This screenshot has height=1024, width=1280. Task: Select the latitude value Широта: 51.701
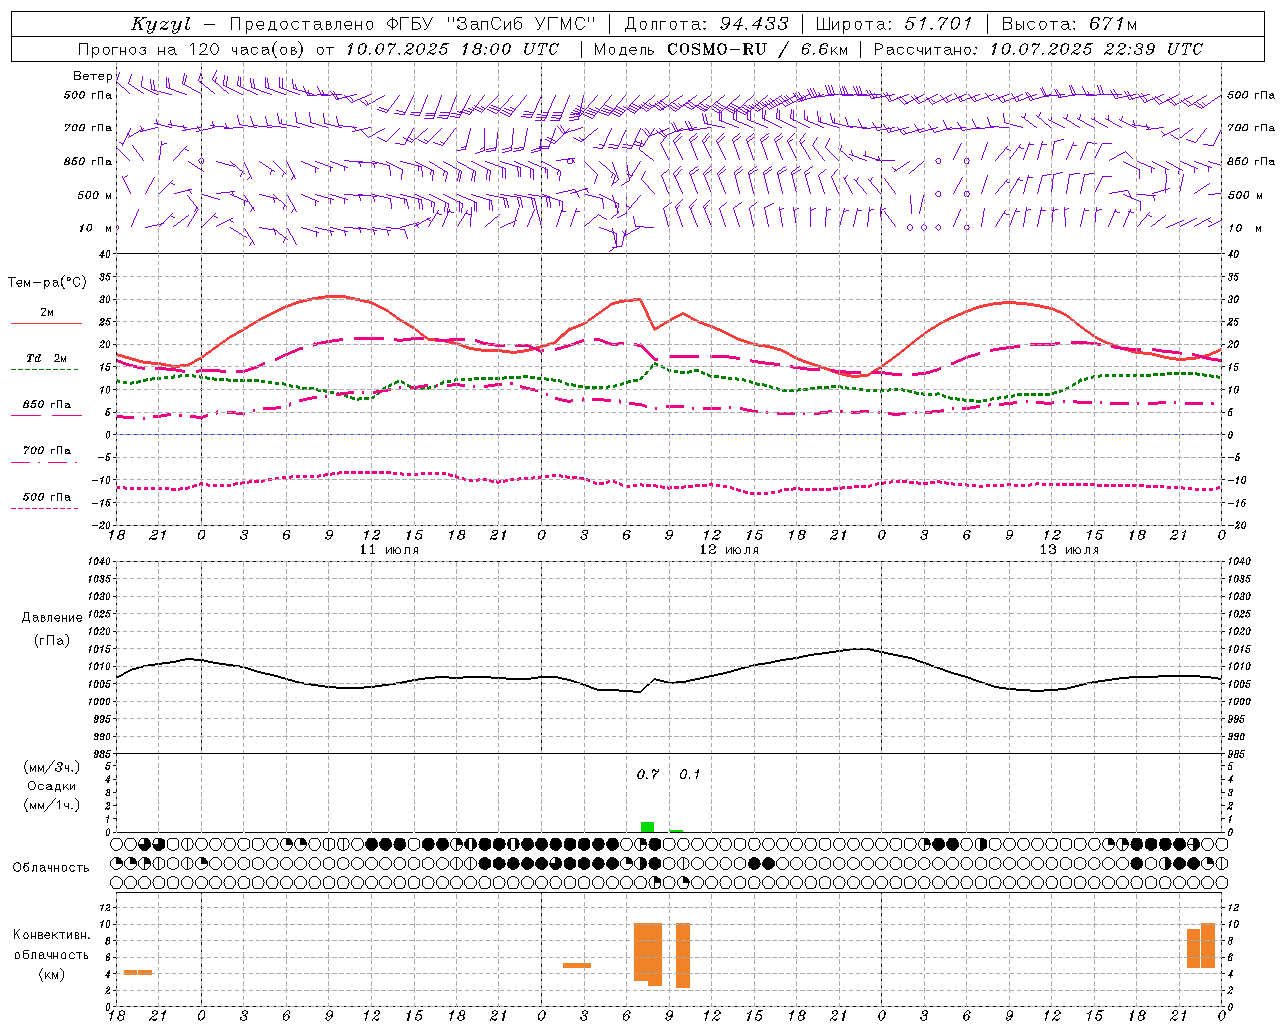coord(894,24)
